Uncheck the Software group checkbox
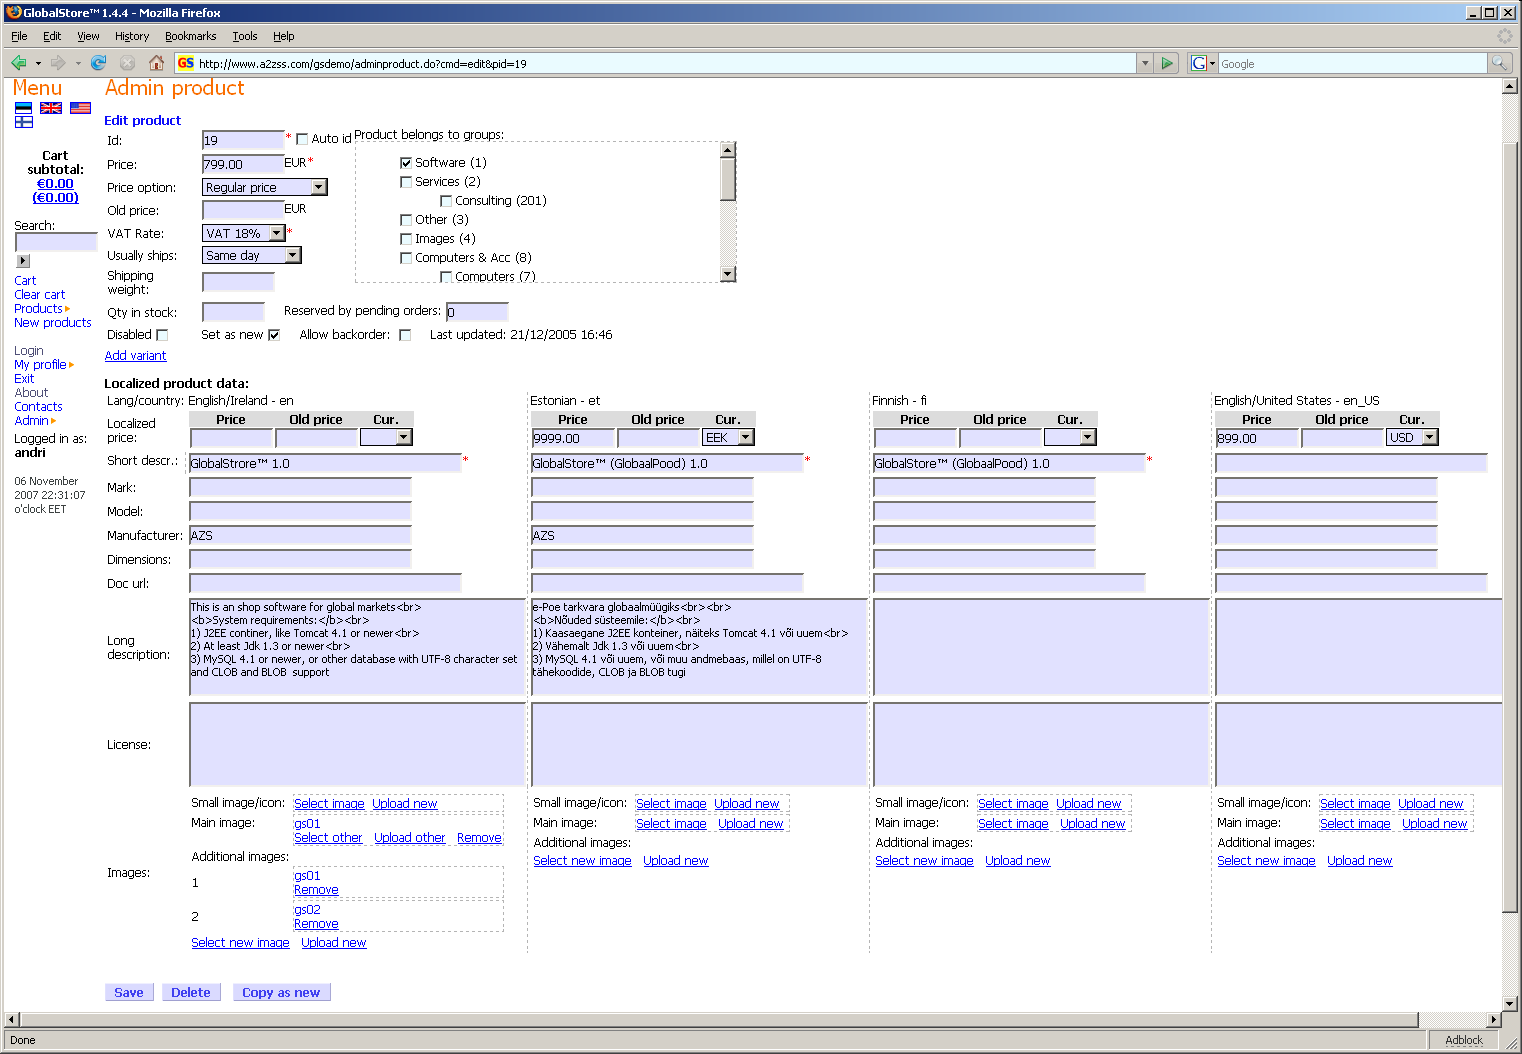 406,162
